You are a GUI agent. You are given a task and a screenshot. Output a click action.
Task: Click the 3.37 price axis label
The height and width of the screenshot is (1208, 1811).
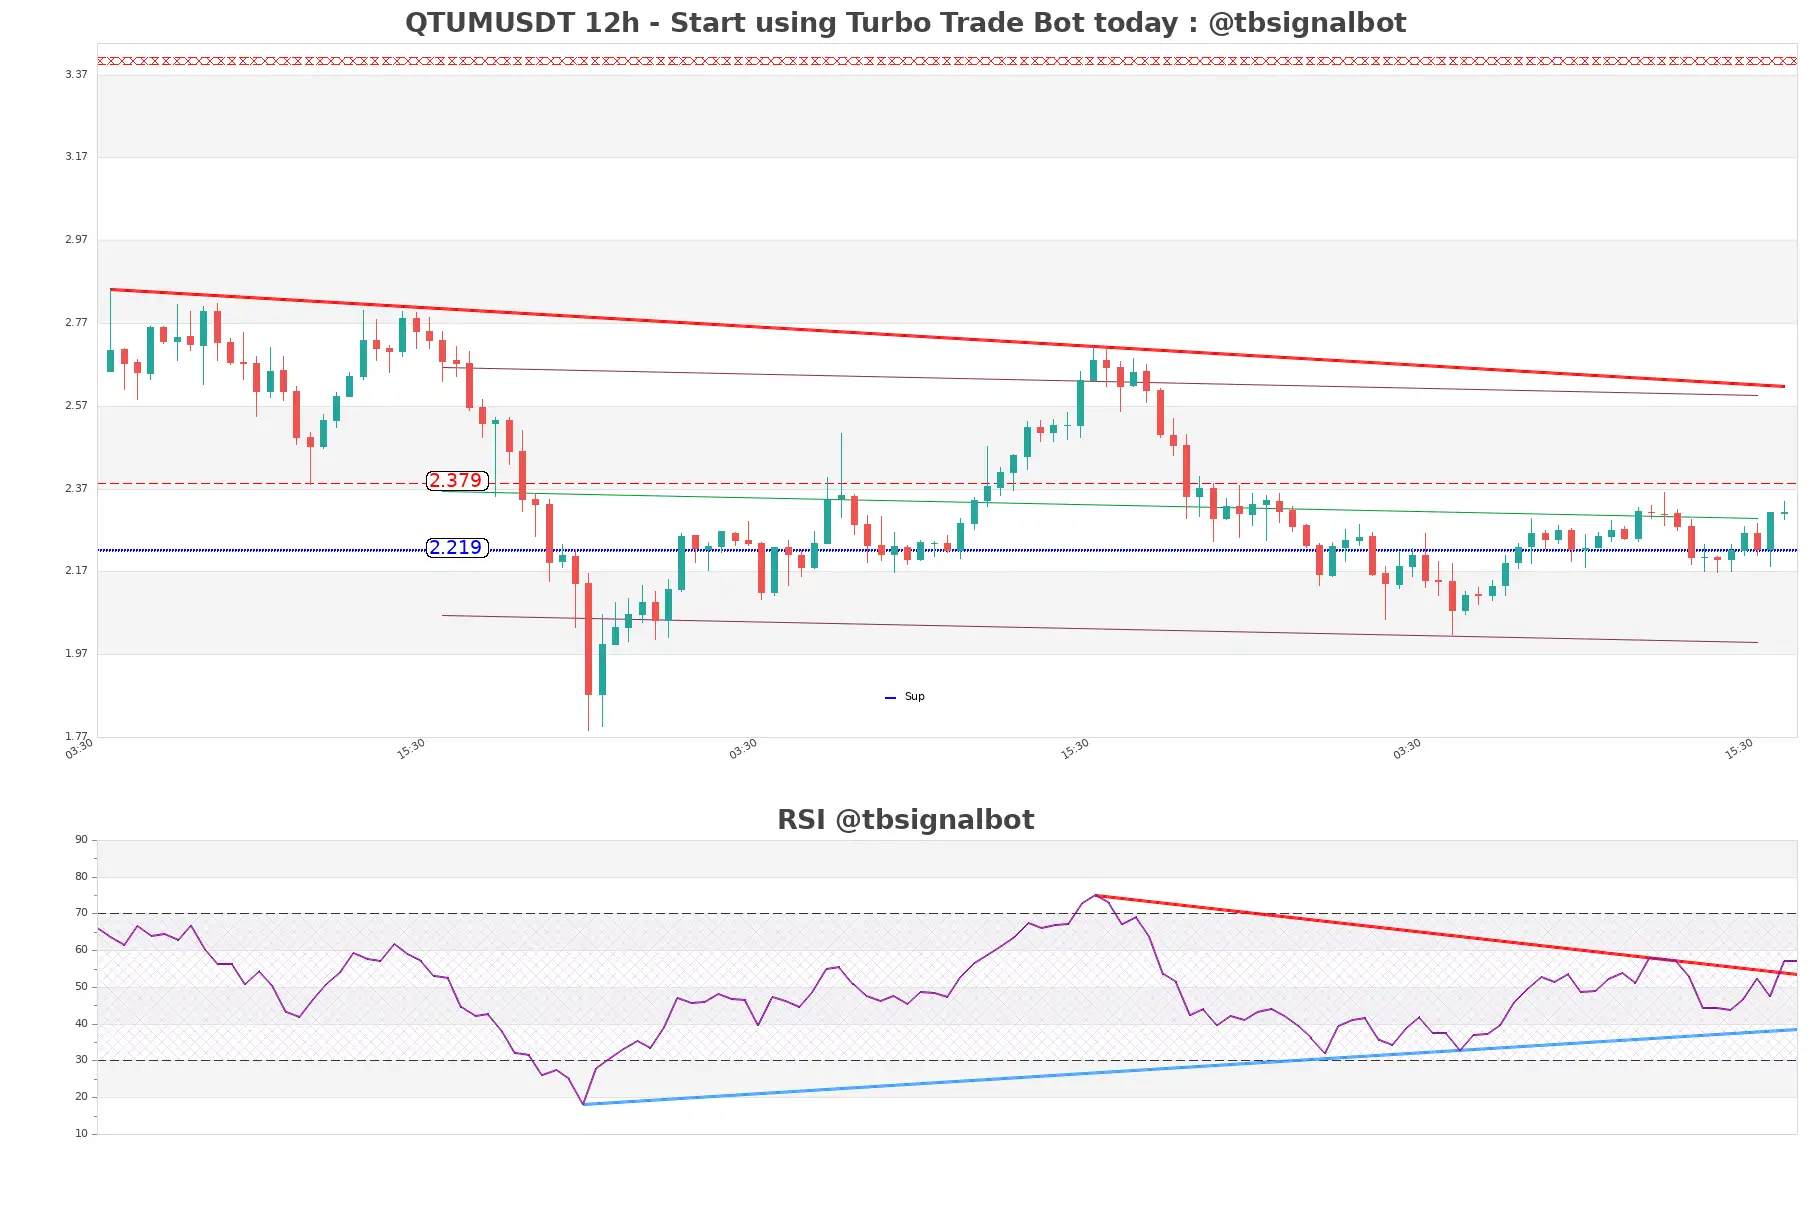[x=76, y=75]
